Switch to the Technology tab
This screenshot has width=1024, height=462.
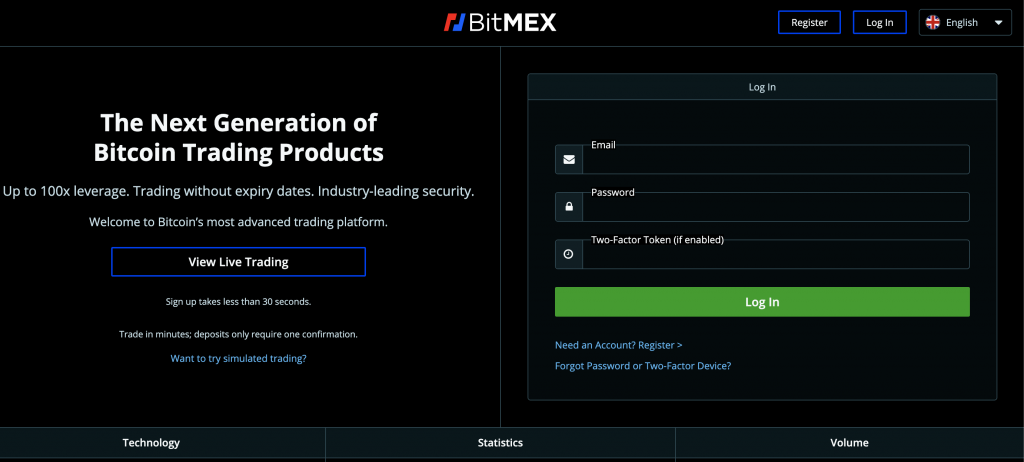151,443
